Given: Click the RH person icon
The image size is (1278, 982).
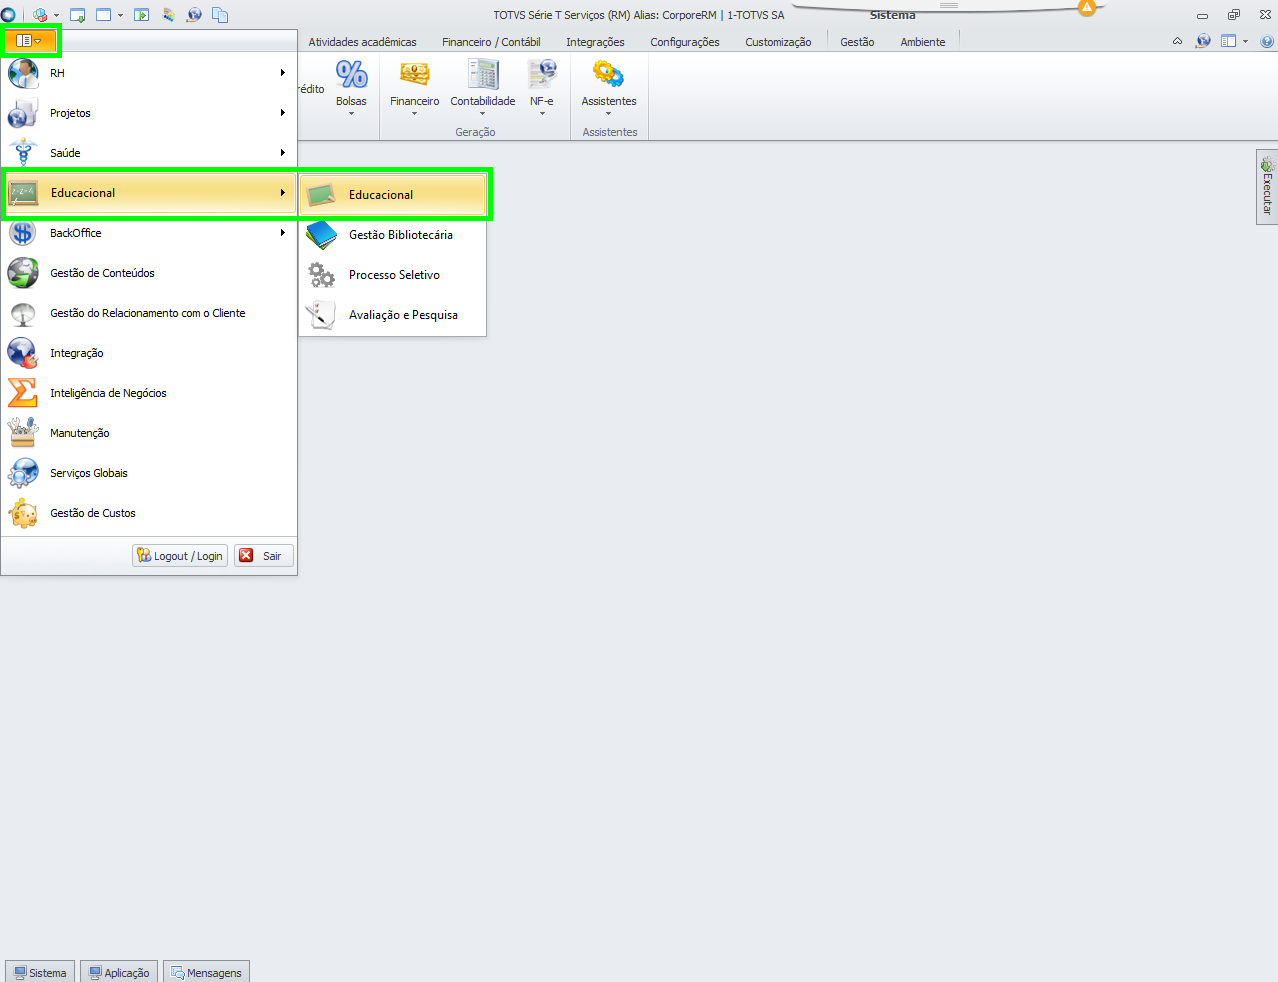Looking at the screenshot, I should coord(23,73).
